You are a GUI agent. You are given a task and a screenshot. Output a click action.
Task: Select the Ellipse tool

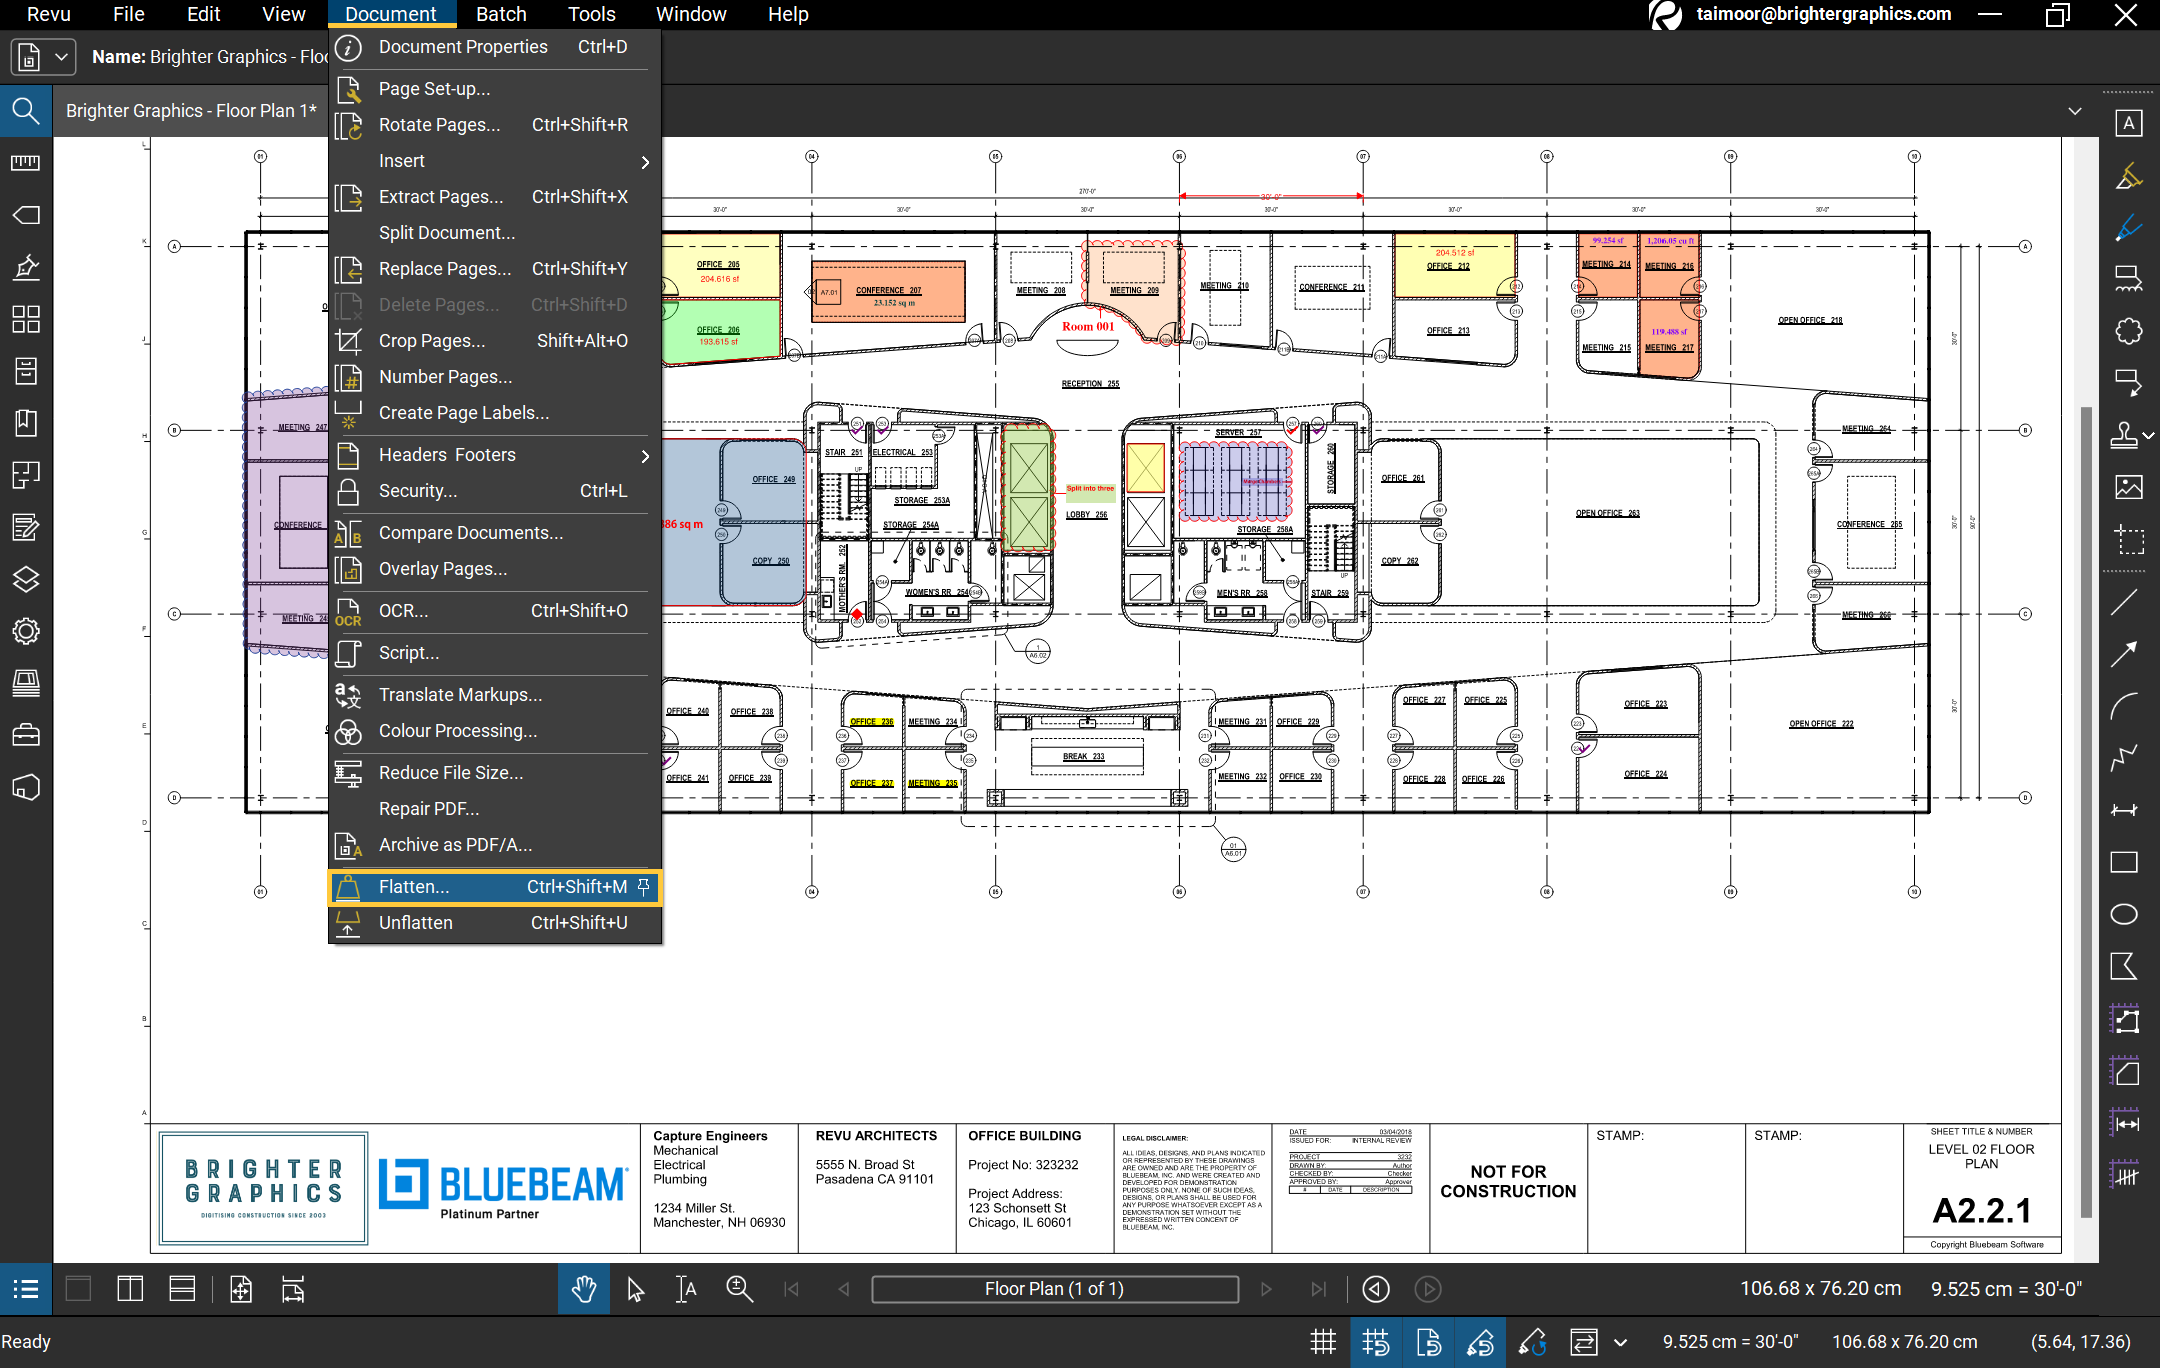pos(2124,914)
